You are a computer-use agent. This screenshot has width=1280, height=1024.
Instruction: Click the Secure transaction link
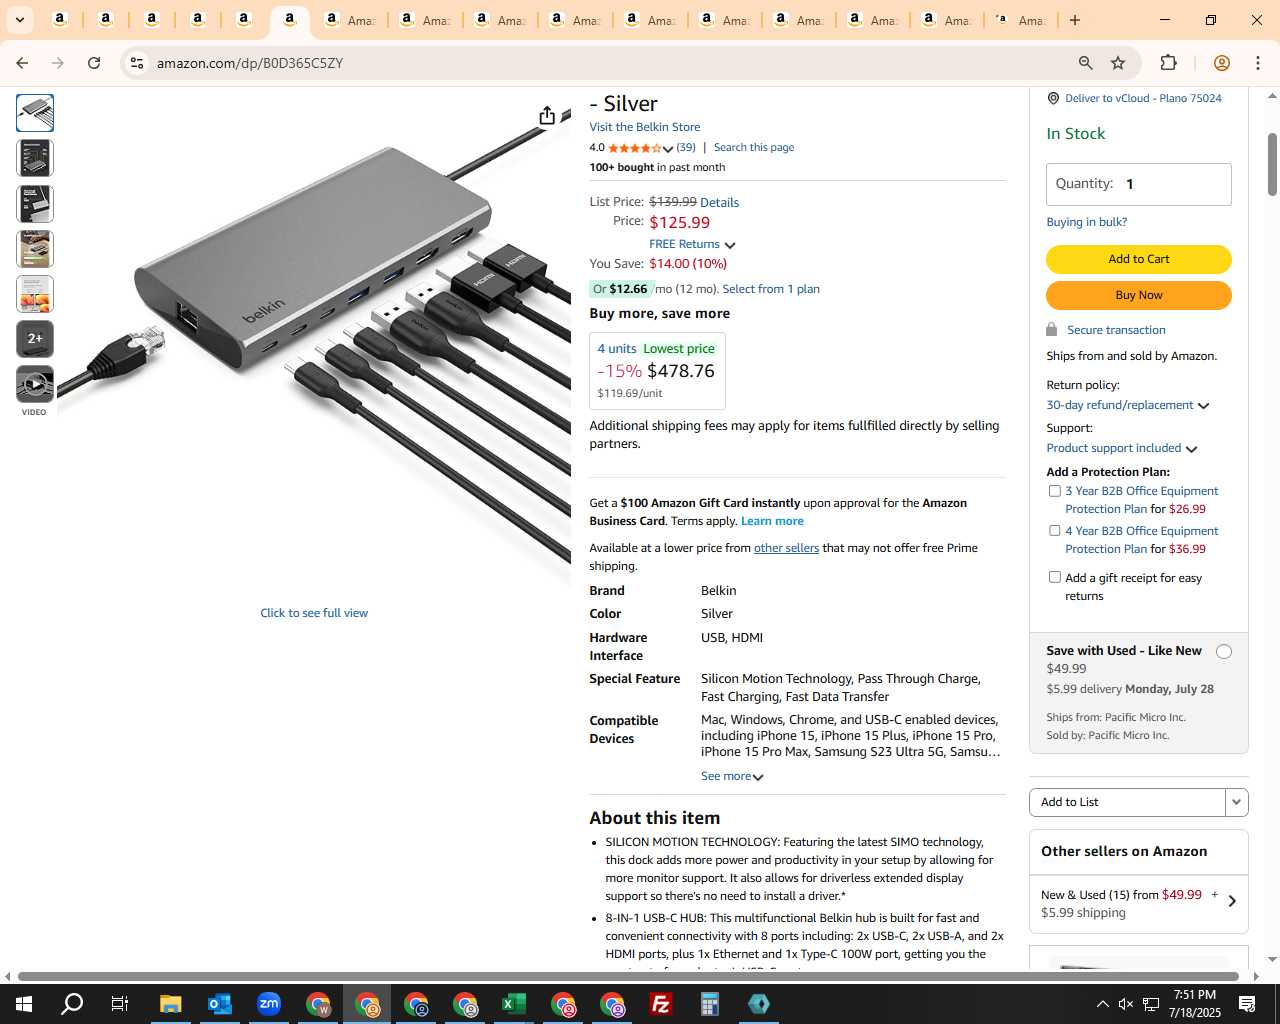(x=1116, y=330)
